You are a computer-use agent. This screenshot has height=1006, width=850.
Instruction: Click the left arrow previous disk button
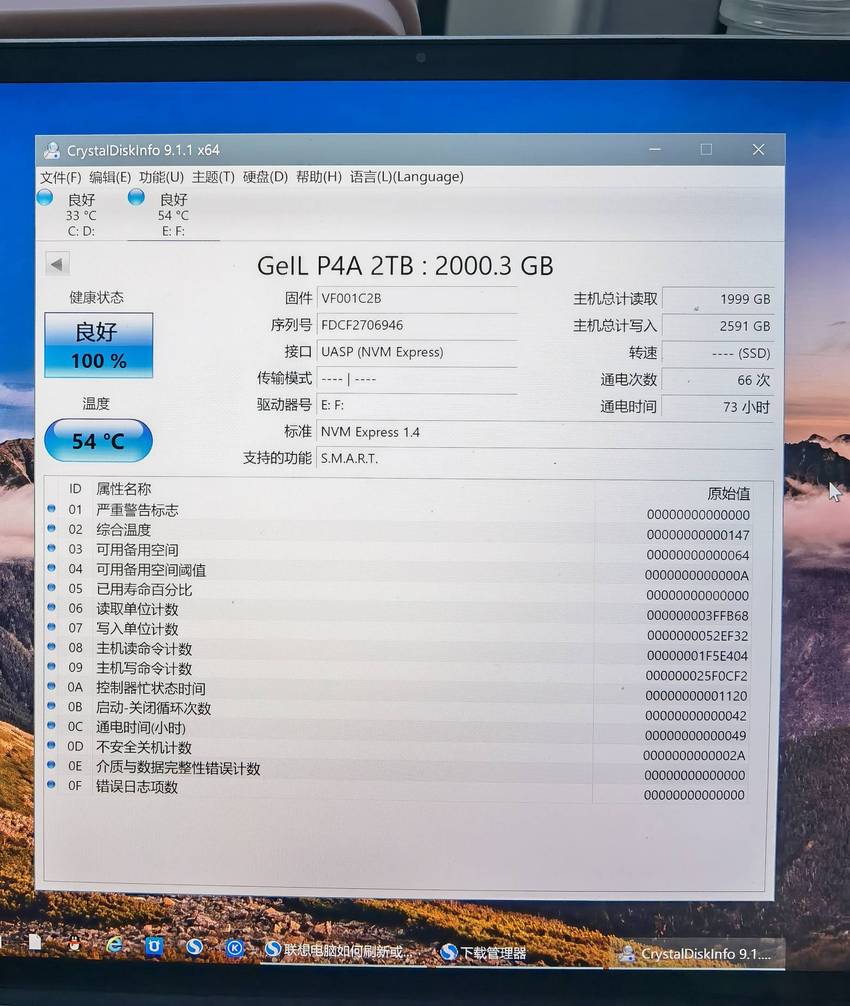tap(58, 264)
